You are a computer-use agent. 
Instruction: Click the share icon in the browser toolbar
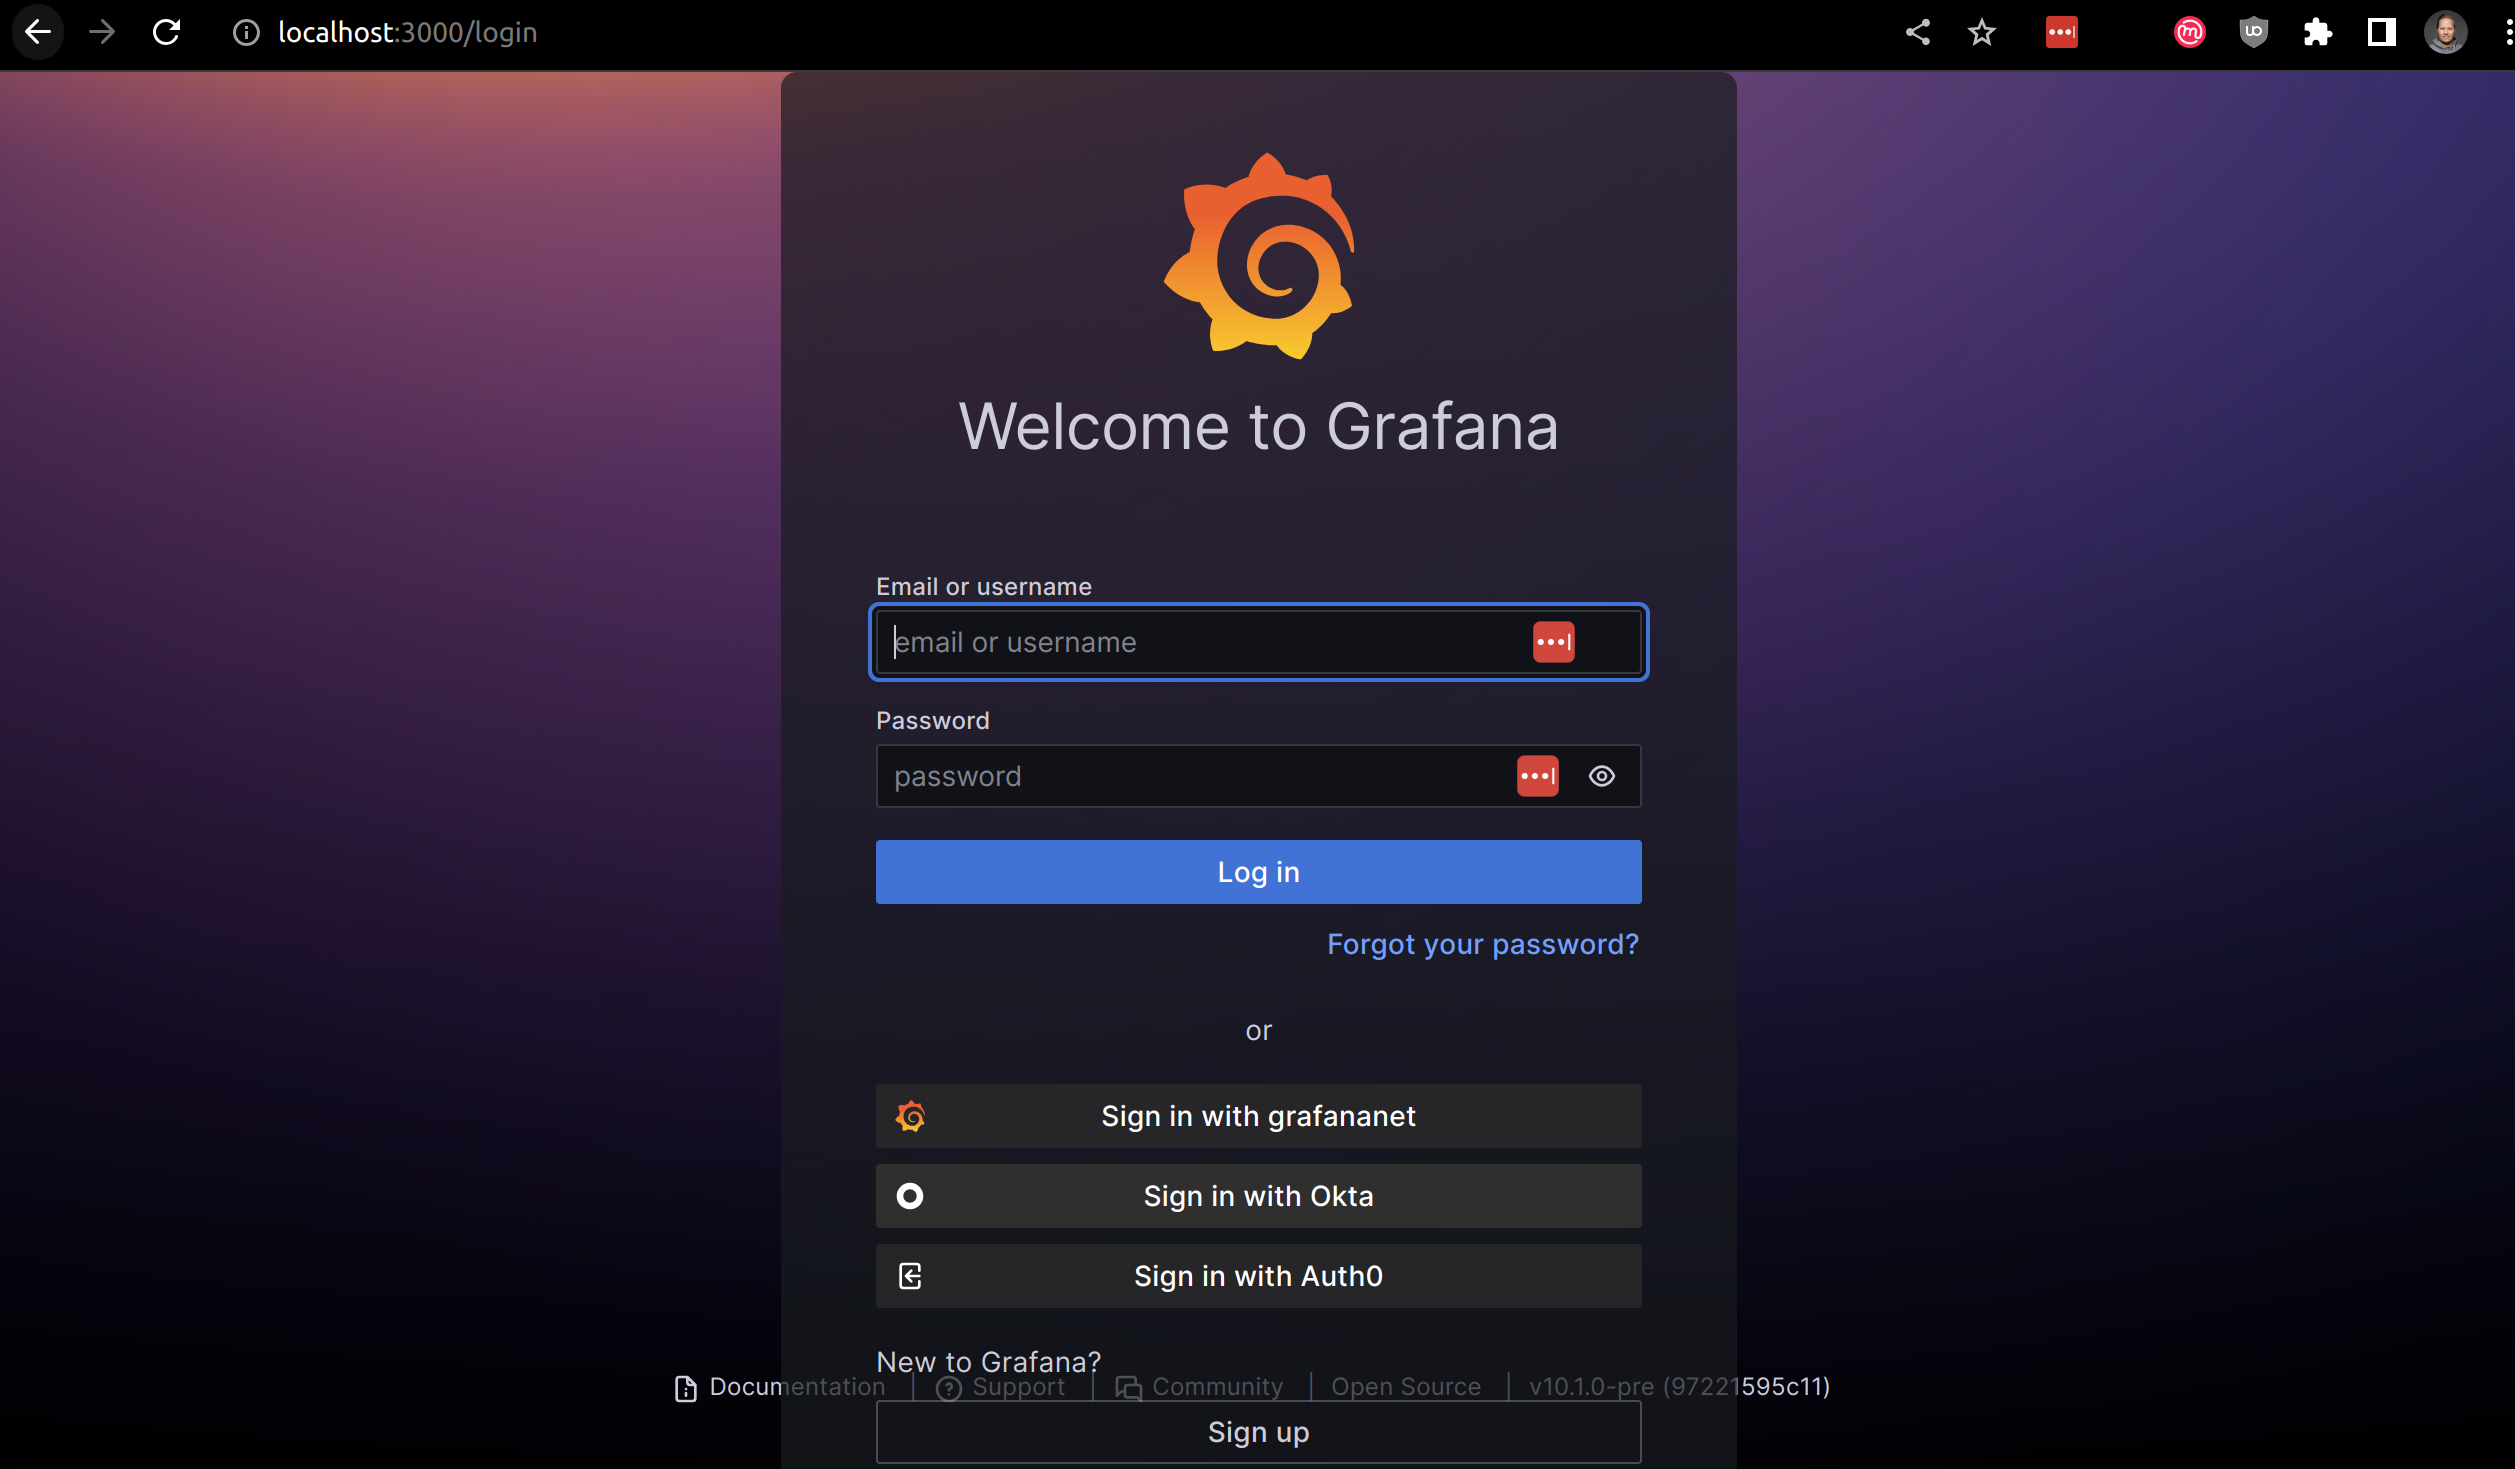1918,32
